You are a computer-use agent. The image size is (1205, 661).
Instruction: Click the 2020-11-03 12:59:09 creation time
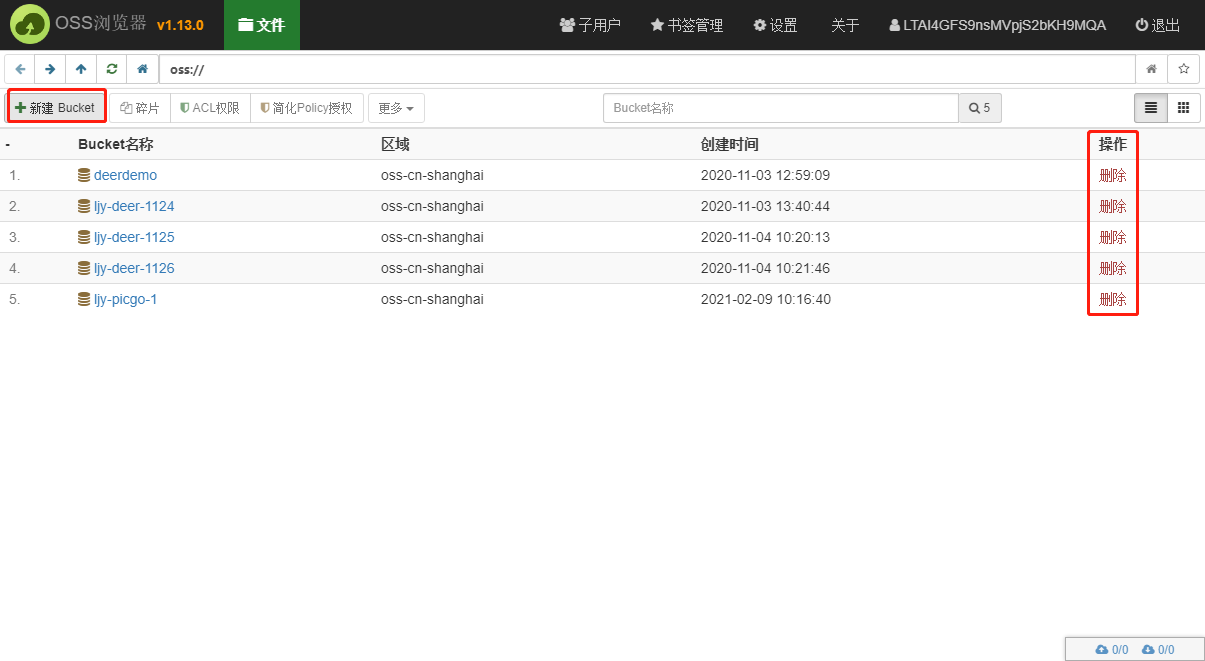pos(765,175)
